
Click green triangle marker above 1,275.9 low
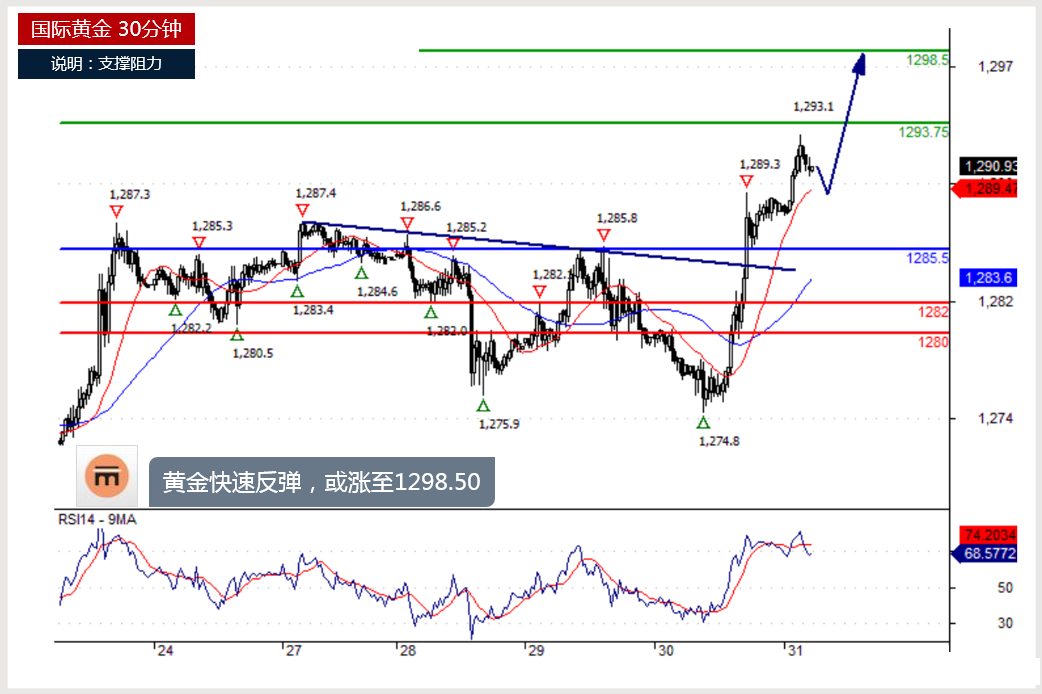pos(483,406)
